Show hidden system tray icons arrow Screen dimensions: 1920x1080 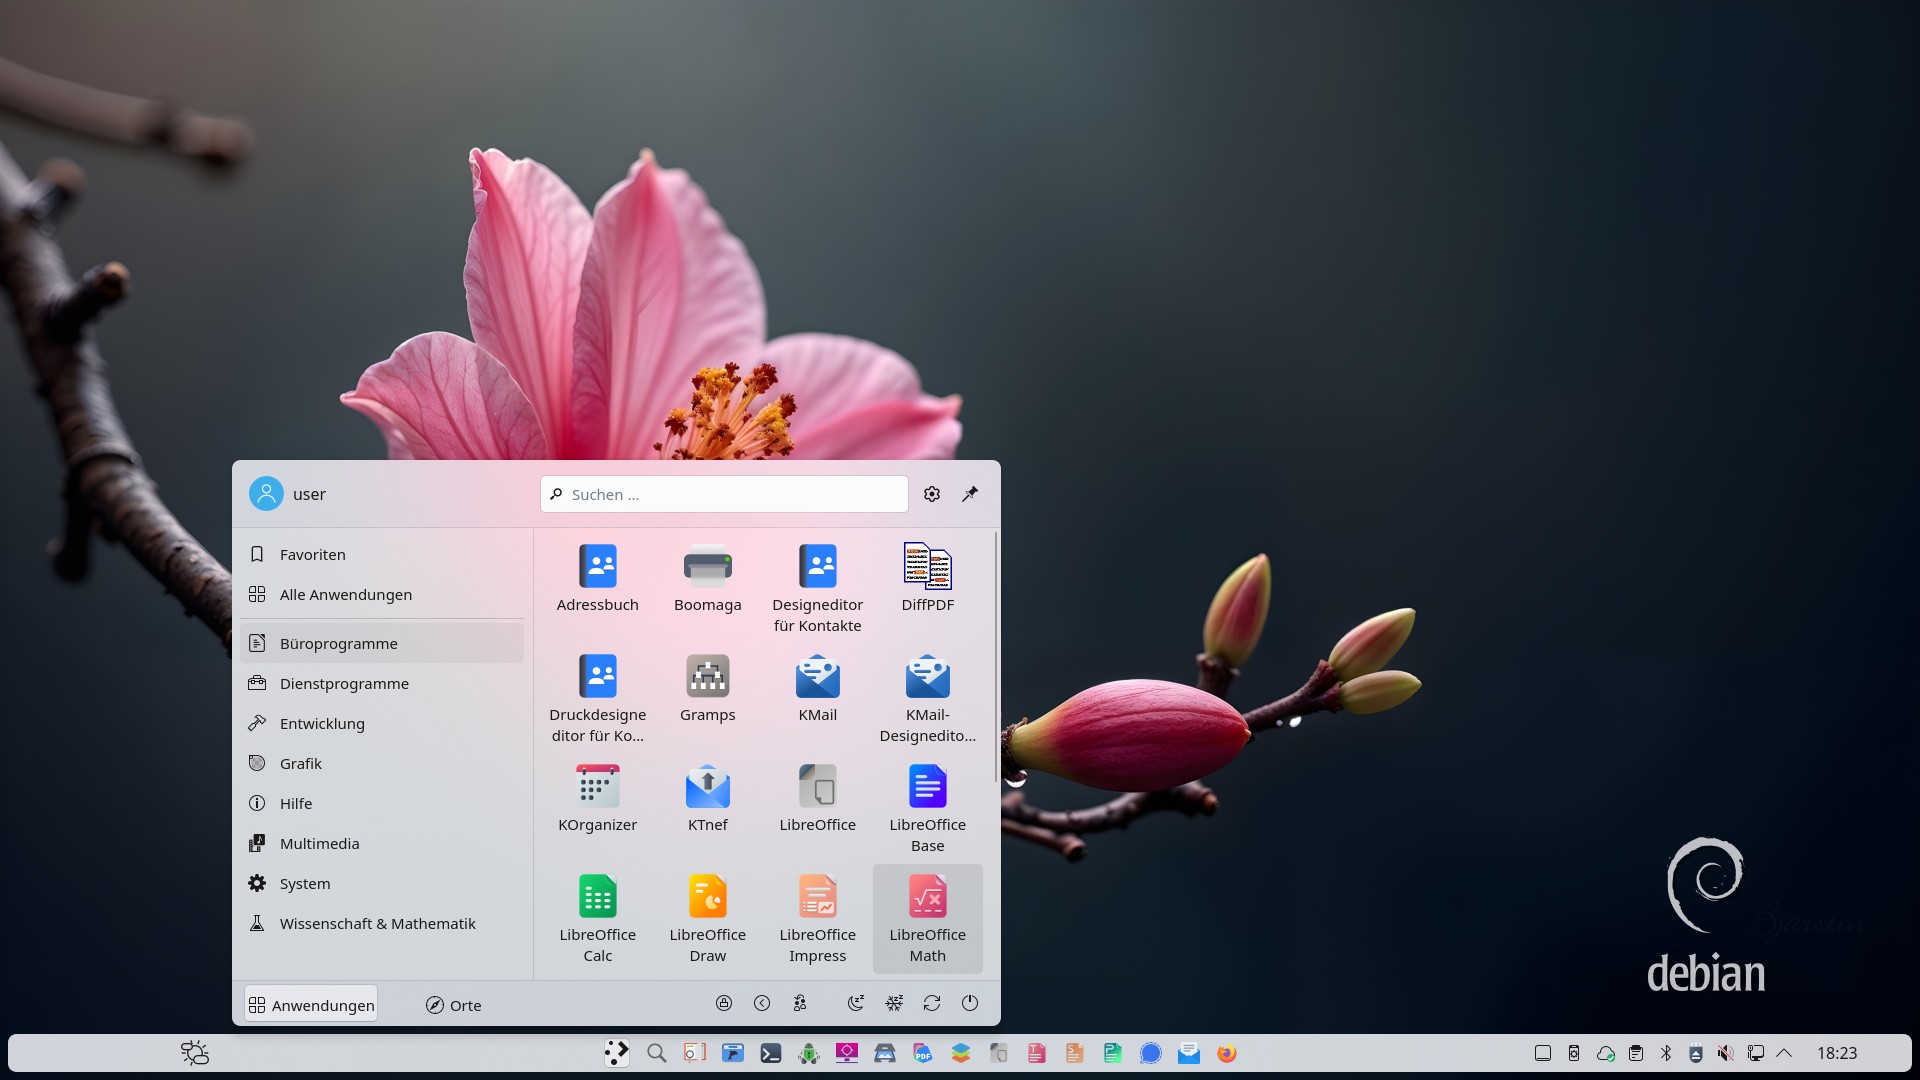tap(1784, 1053)
